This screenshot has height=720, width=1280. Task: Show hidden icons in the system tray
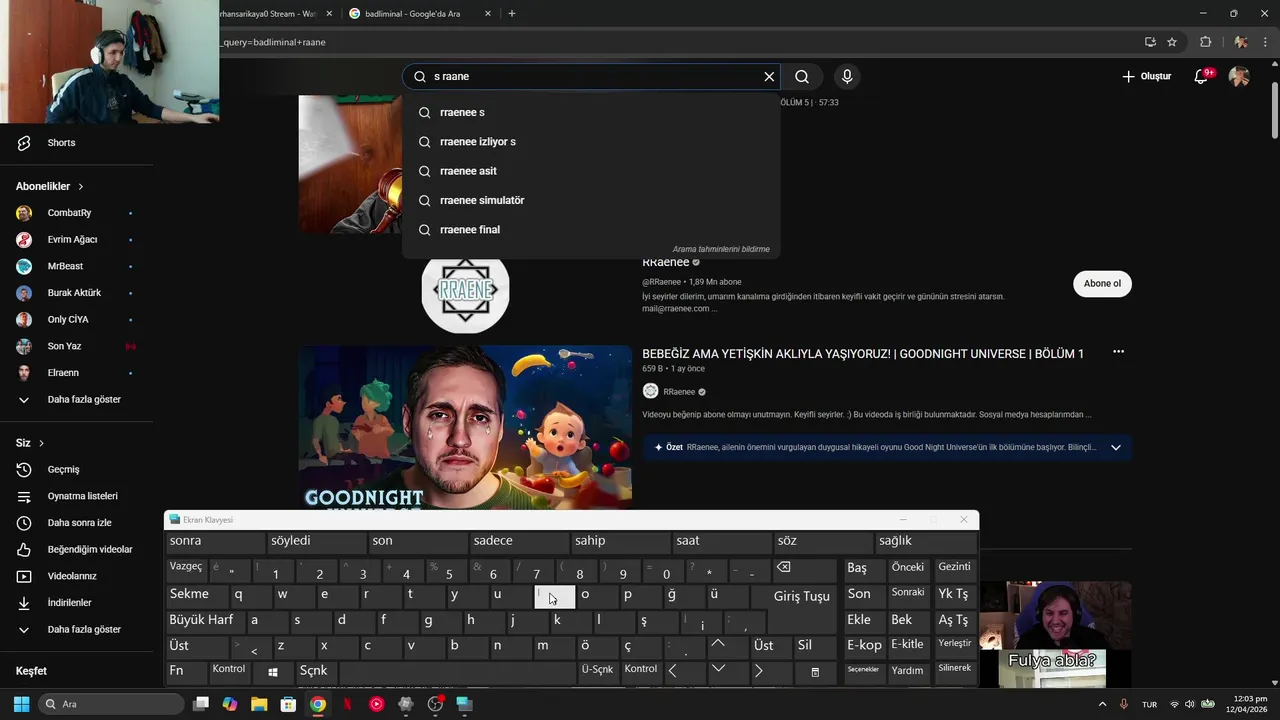tap(1103, 704)
